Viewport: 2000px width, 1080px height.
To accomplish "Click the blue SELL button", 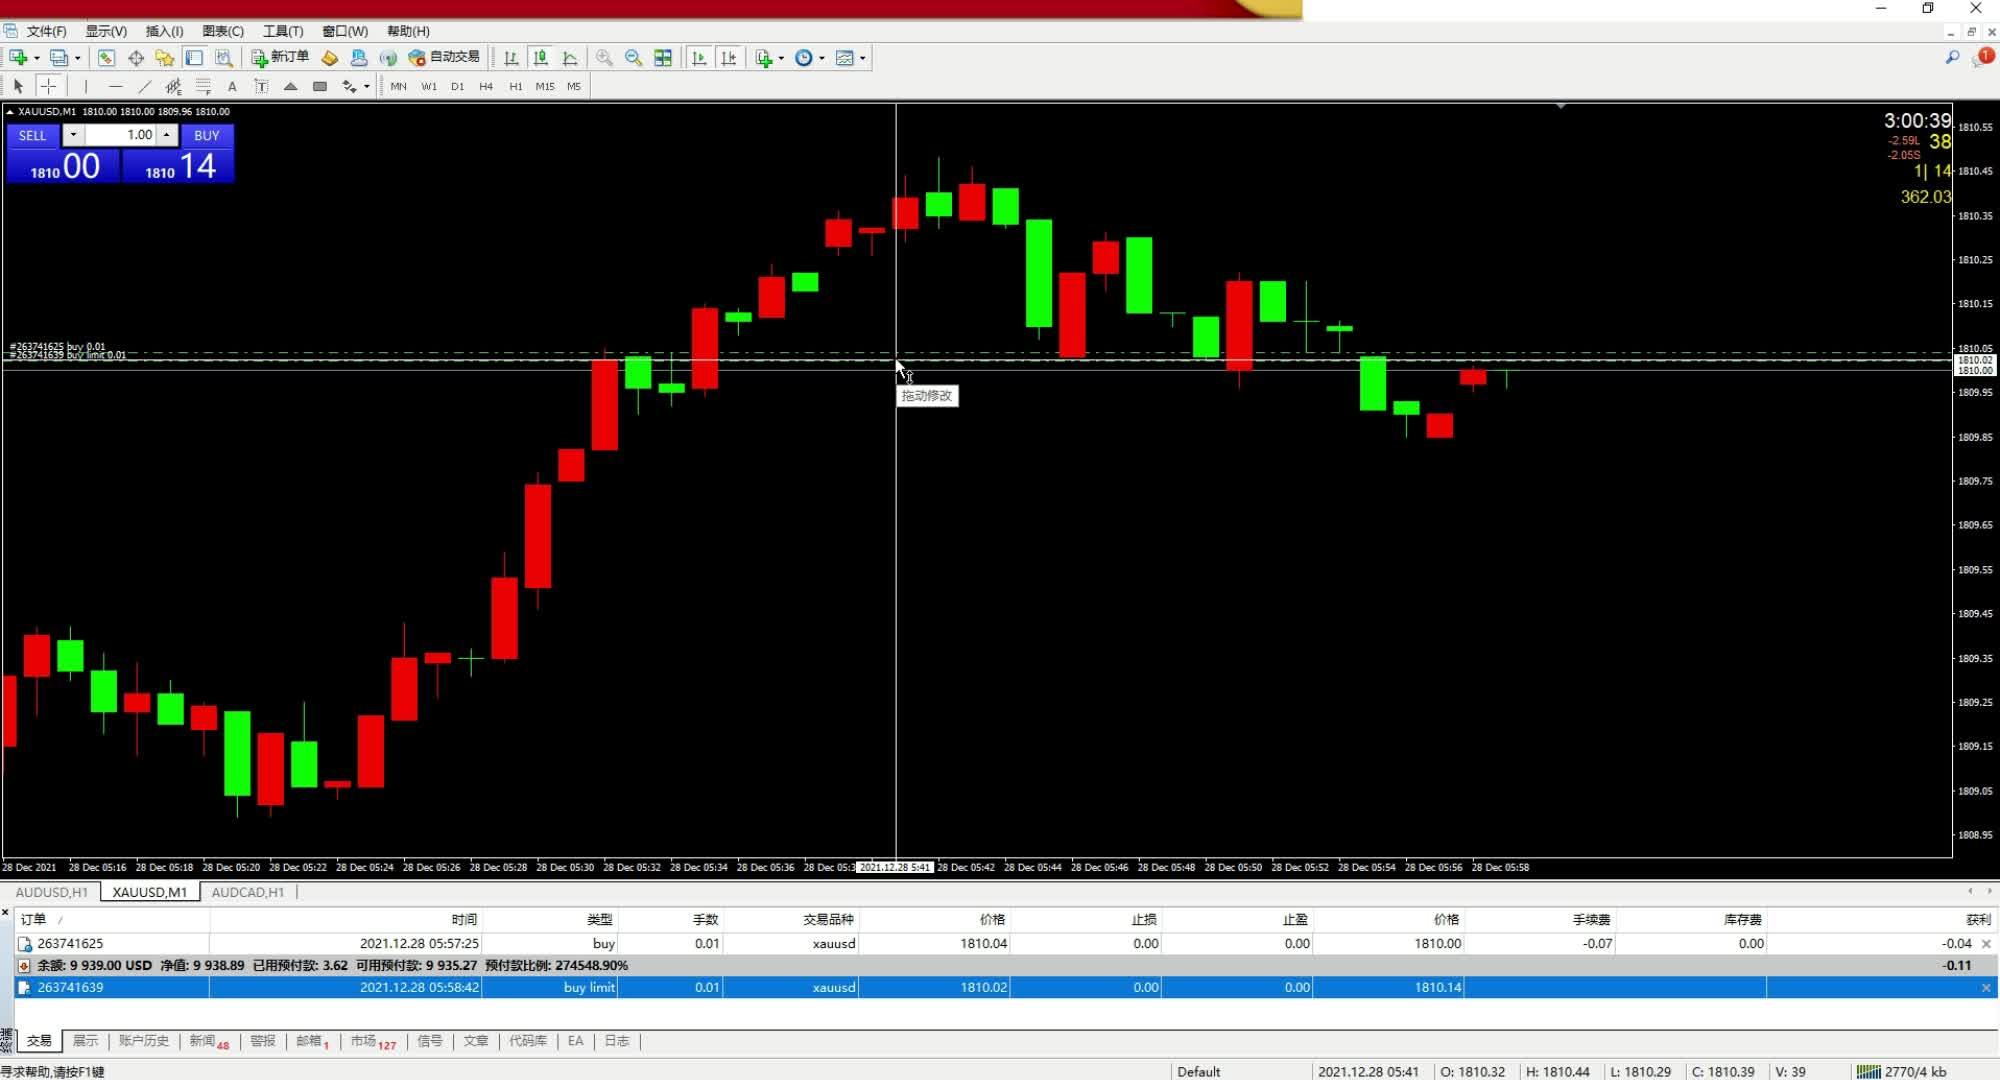I will coord(32,135).
